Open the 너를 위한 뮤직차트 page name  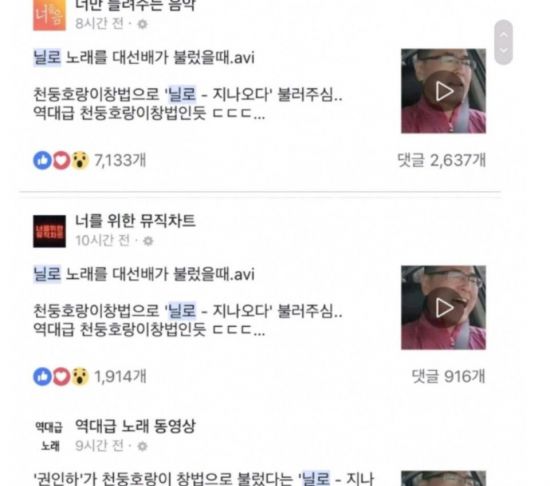[x=135, y=221]
